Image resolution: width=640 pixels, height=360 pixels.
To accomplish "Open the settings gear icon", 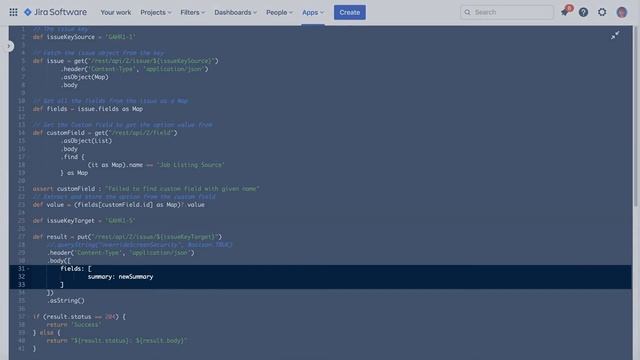I will coord(602,12).
